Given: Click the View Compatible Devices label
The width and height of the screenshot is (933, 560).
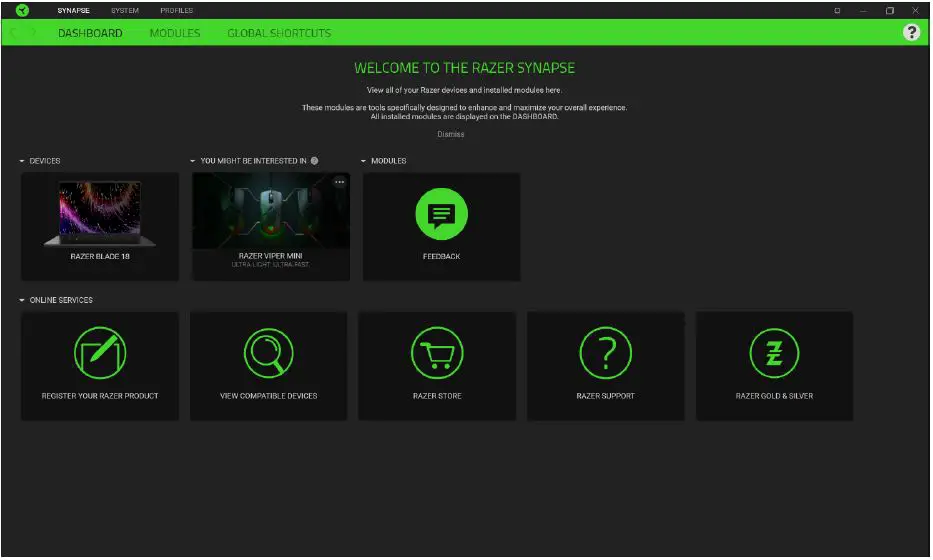Looking at the screenshot, I should pyautogui.click(x=268, y=396).
